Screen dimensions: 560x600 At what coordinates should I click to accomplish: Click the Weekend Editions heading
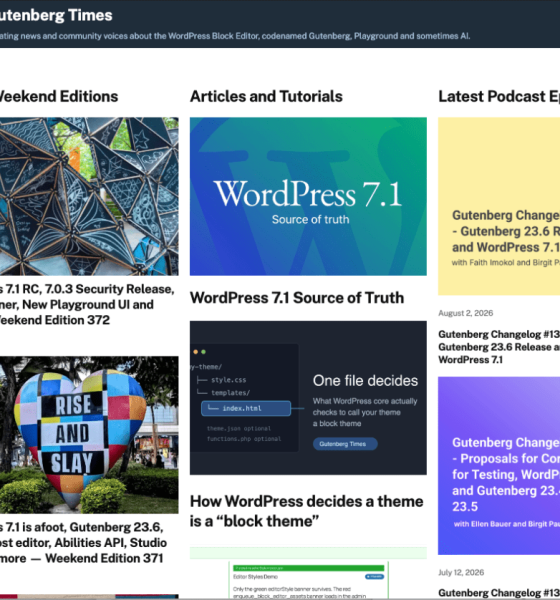coord(59,96)
